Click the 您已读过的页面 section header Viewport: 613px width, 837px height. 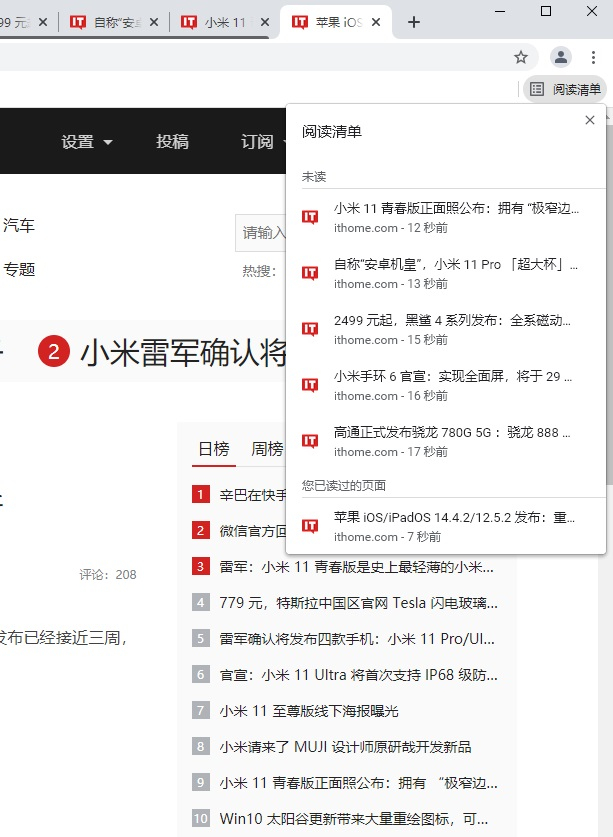coord(344,485)
